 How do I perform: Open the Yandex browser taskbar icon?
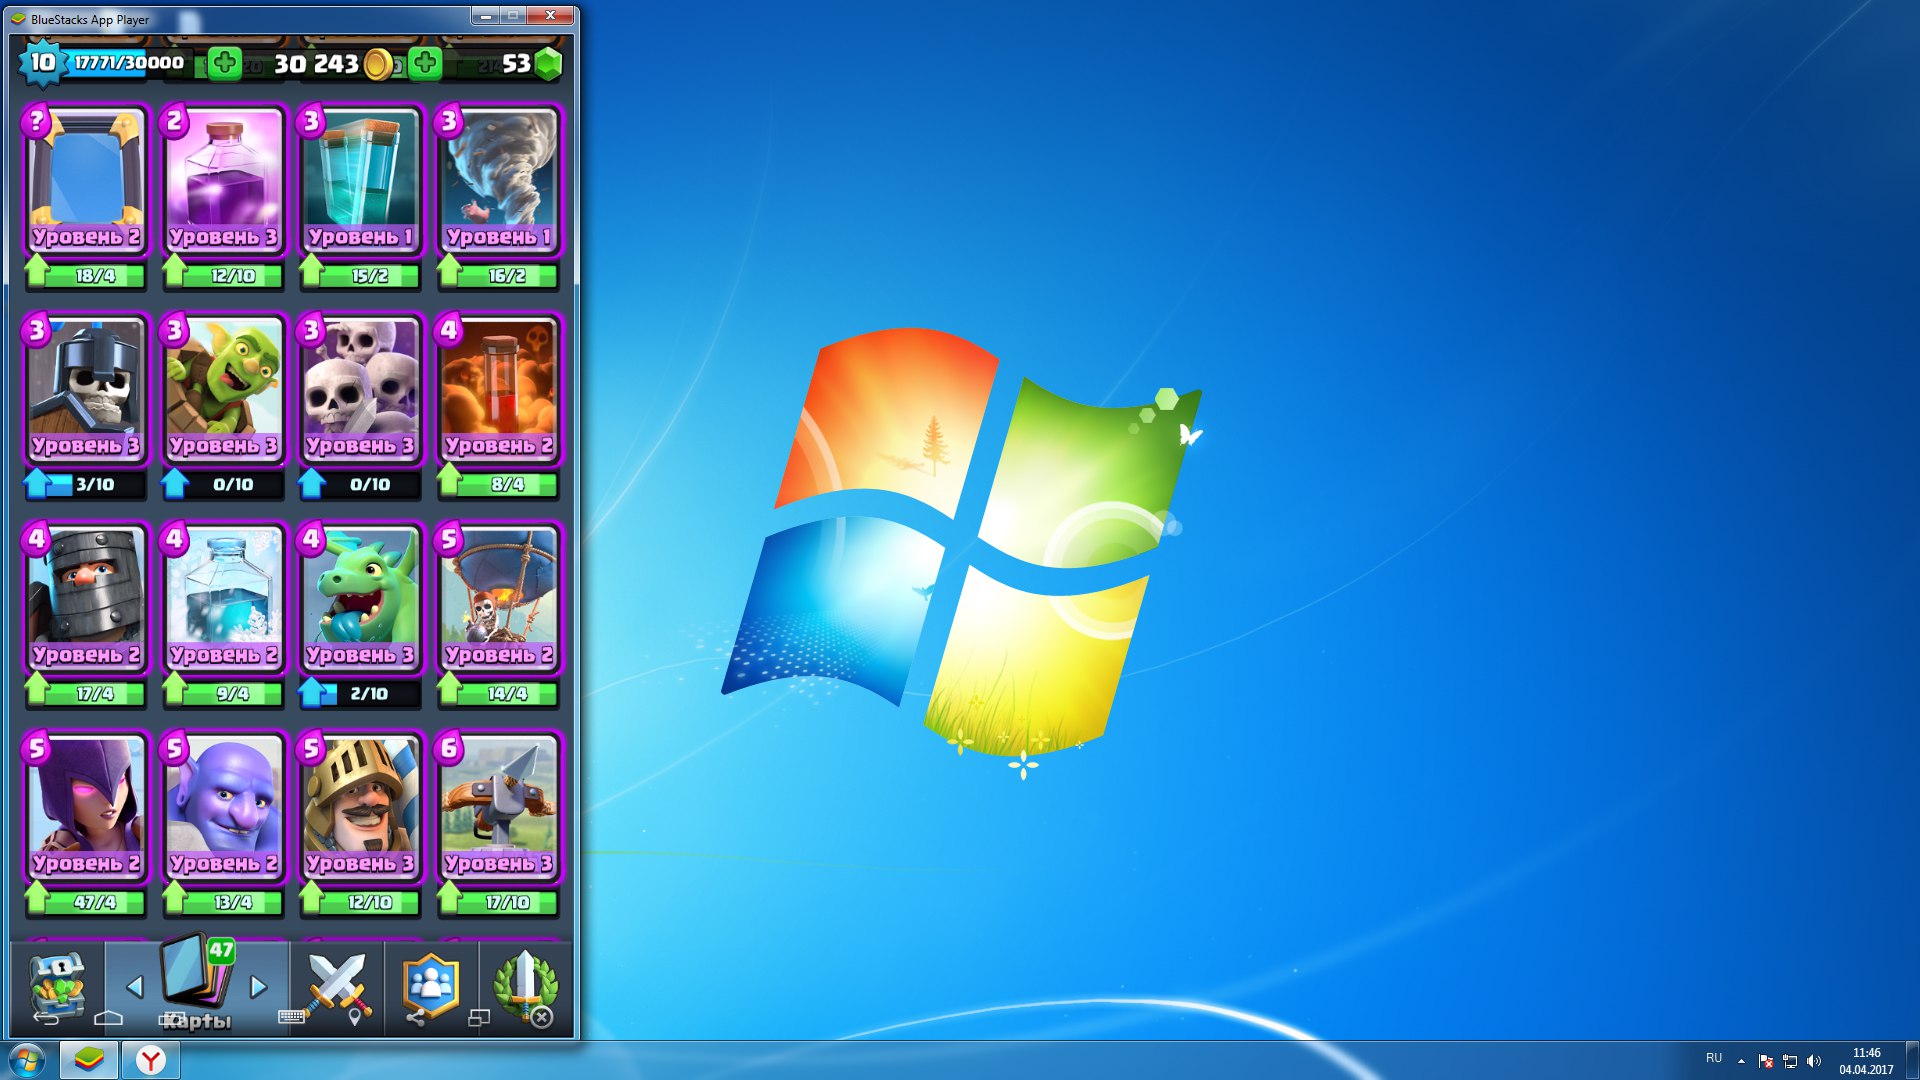pyautogui.click(x=151, y=1060)
